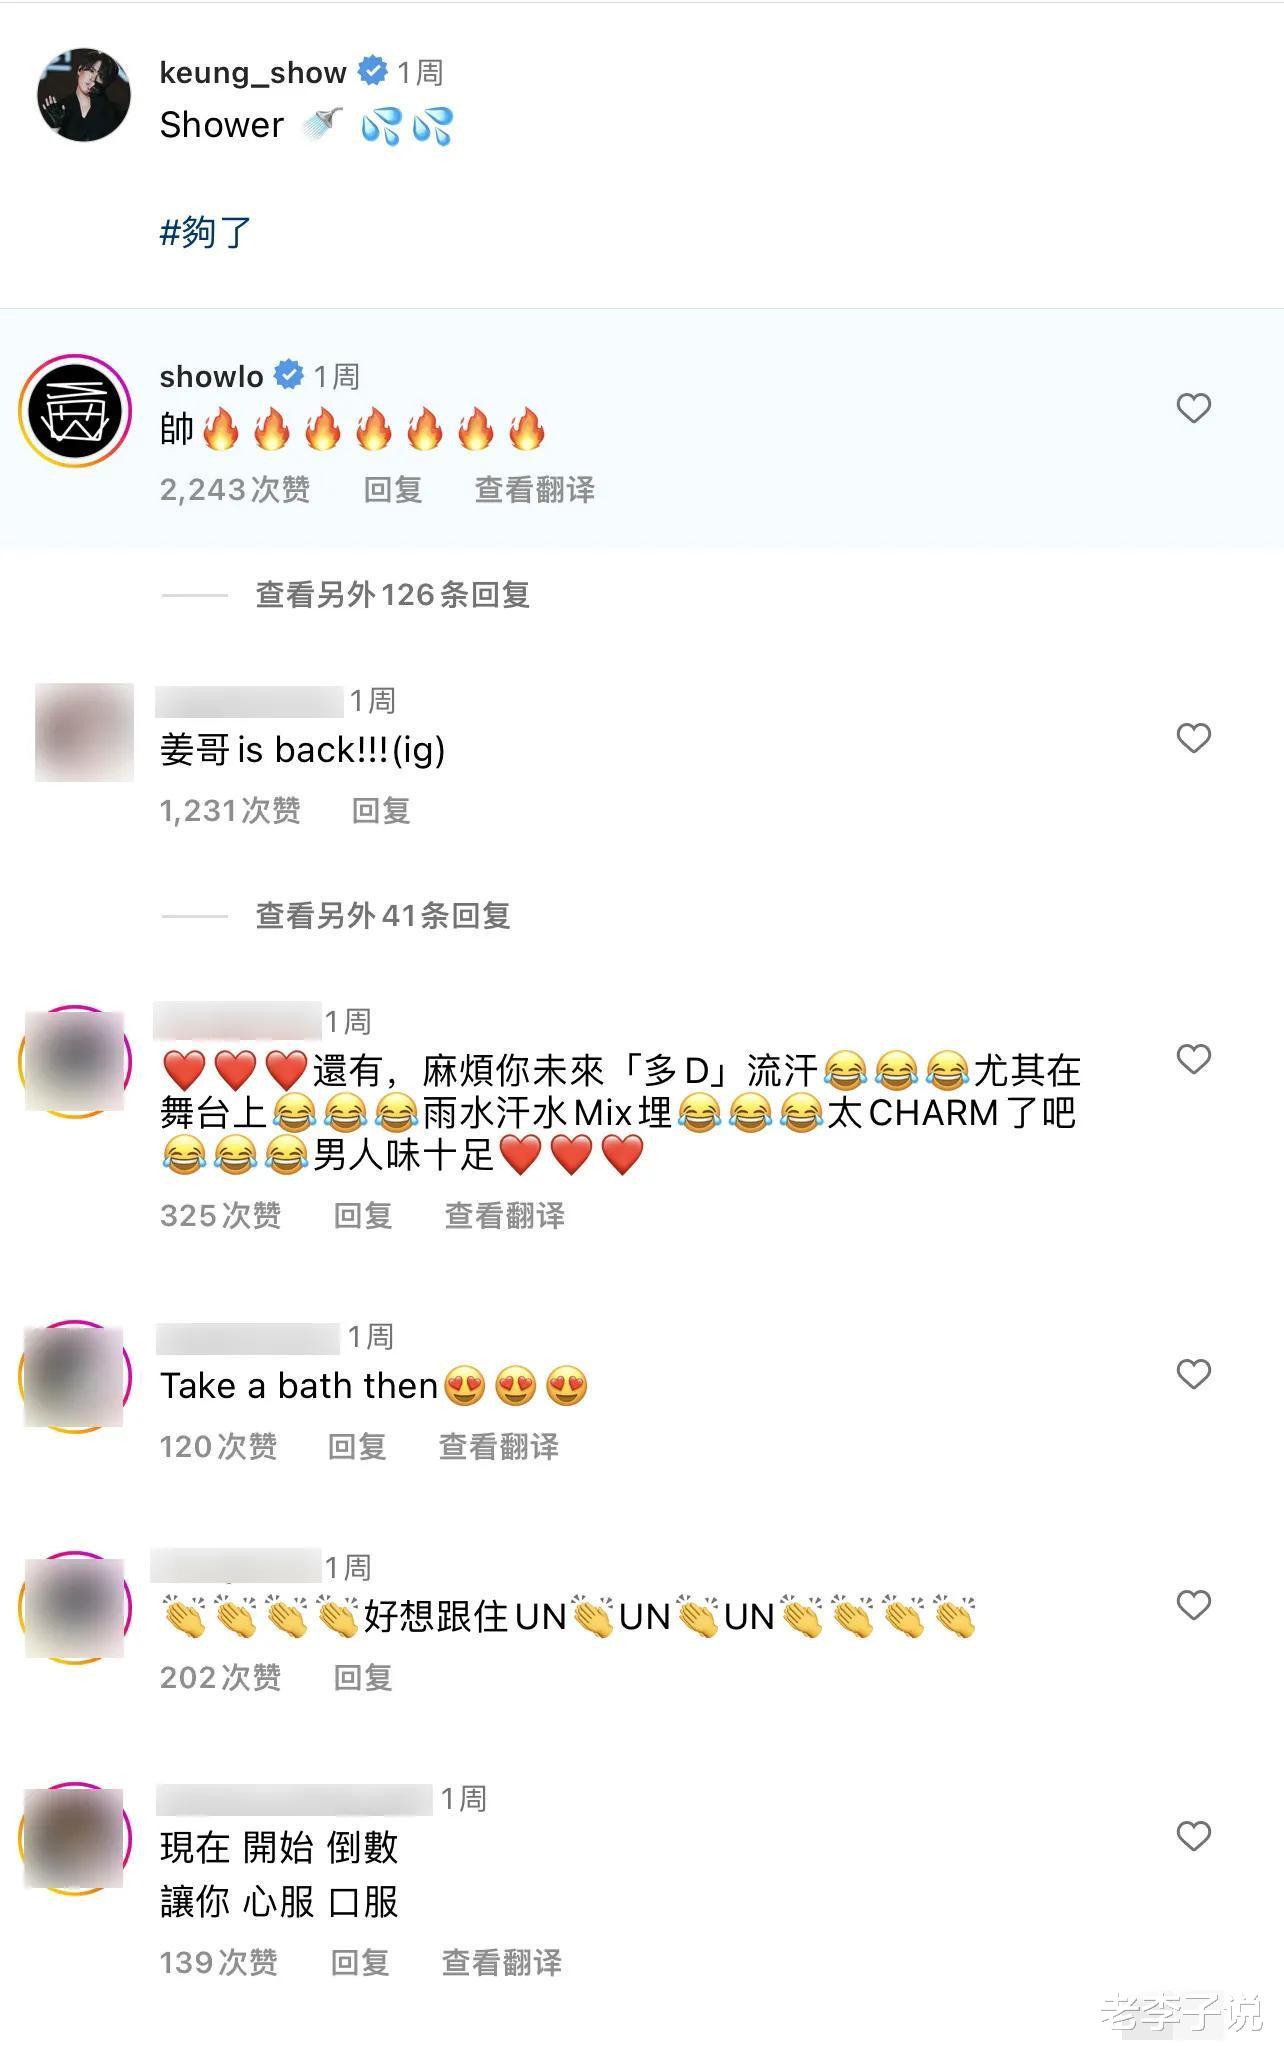Tap heart on '男人味十足' comment
1284x2059 pixels.
1193,1059
